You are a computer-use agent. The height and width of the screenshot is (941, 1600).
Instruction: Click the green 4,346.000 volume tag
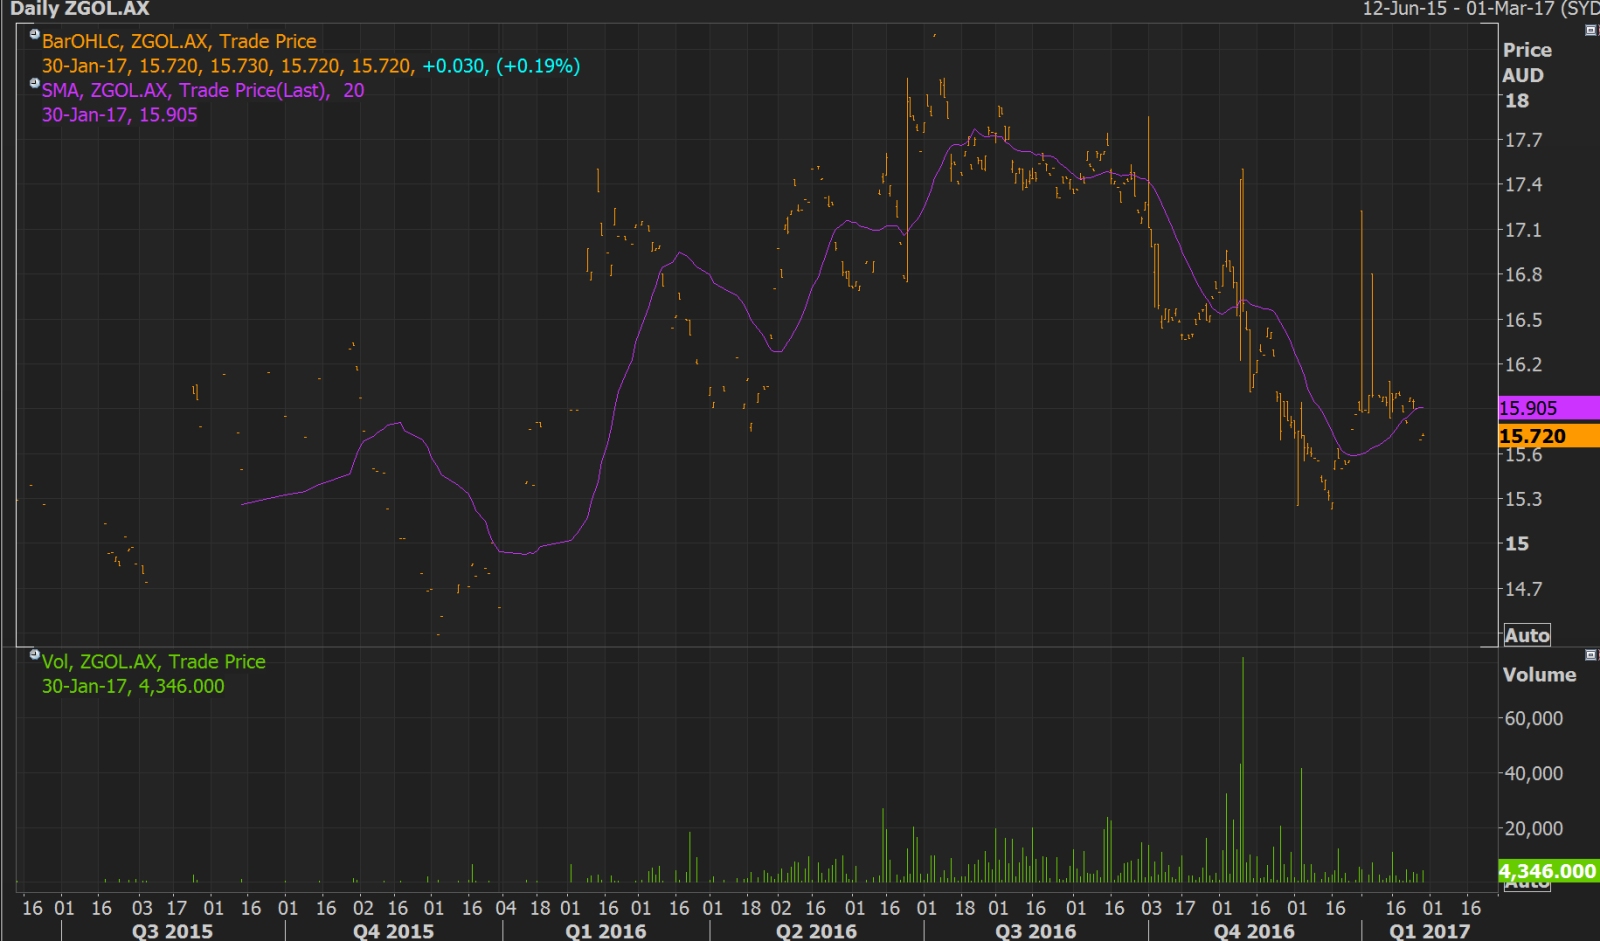coord(1549,871)
